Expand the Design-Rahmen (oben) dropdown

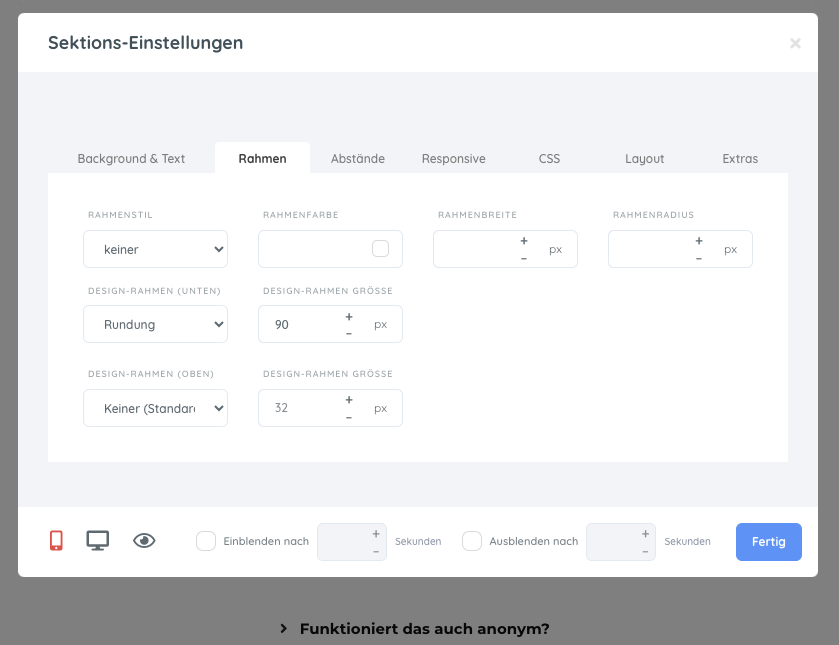[x=155, y=408]
